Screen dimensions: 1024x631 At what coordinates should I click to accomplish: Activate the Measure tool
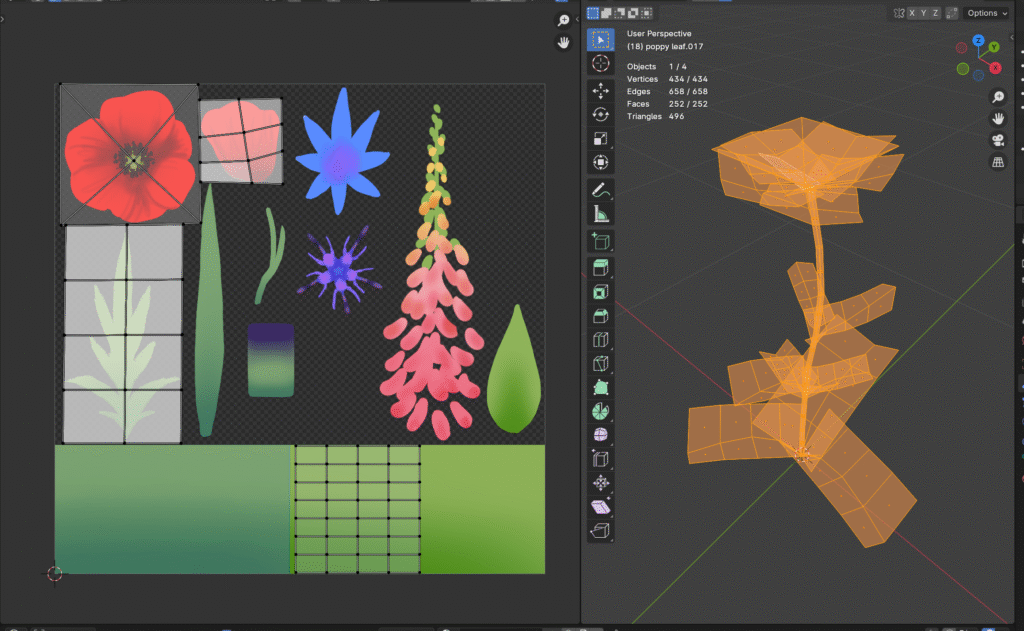pyautogui.click(x=600, y=212)
